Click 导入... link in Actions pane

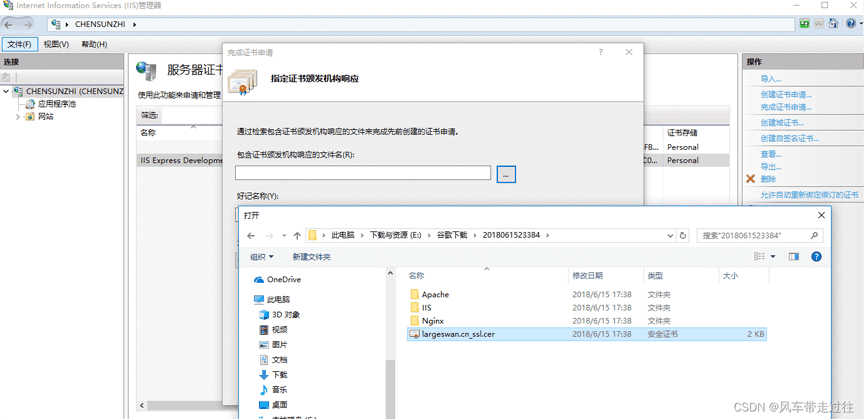coord(771,79)
